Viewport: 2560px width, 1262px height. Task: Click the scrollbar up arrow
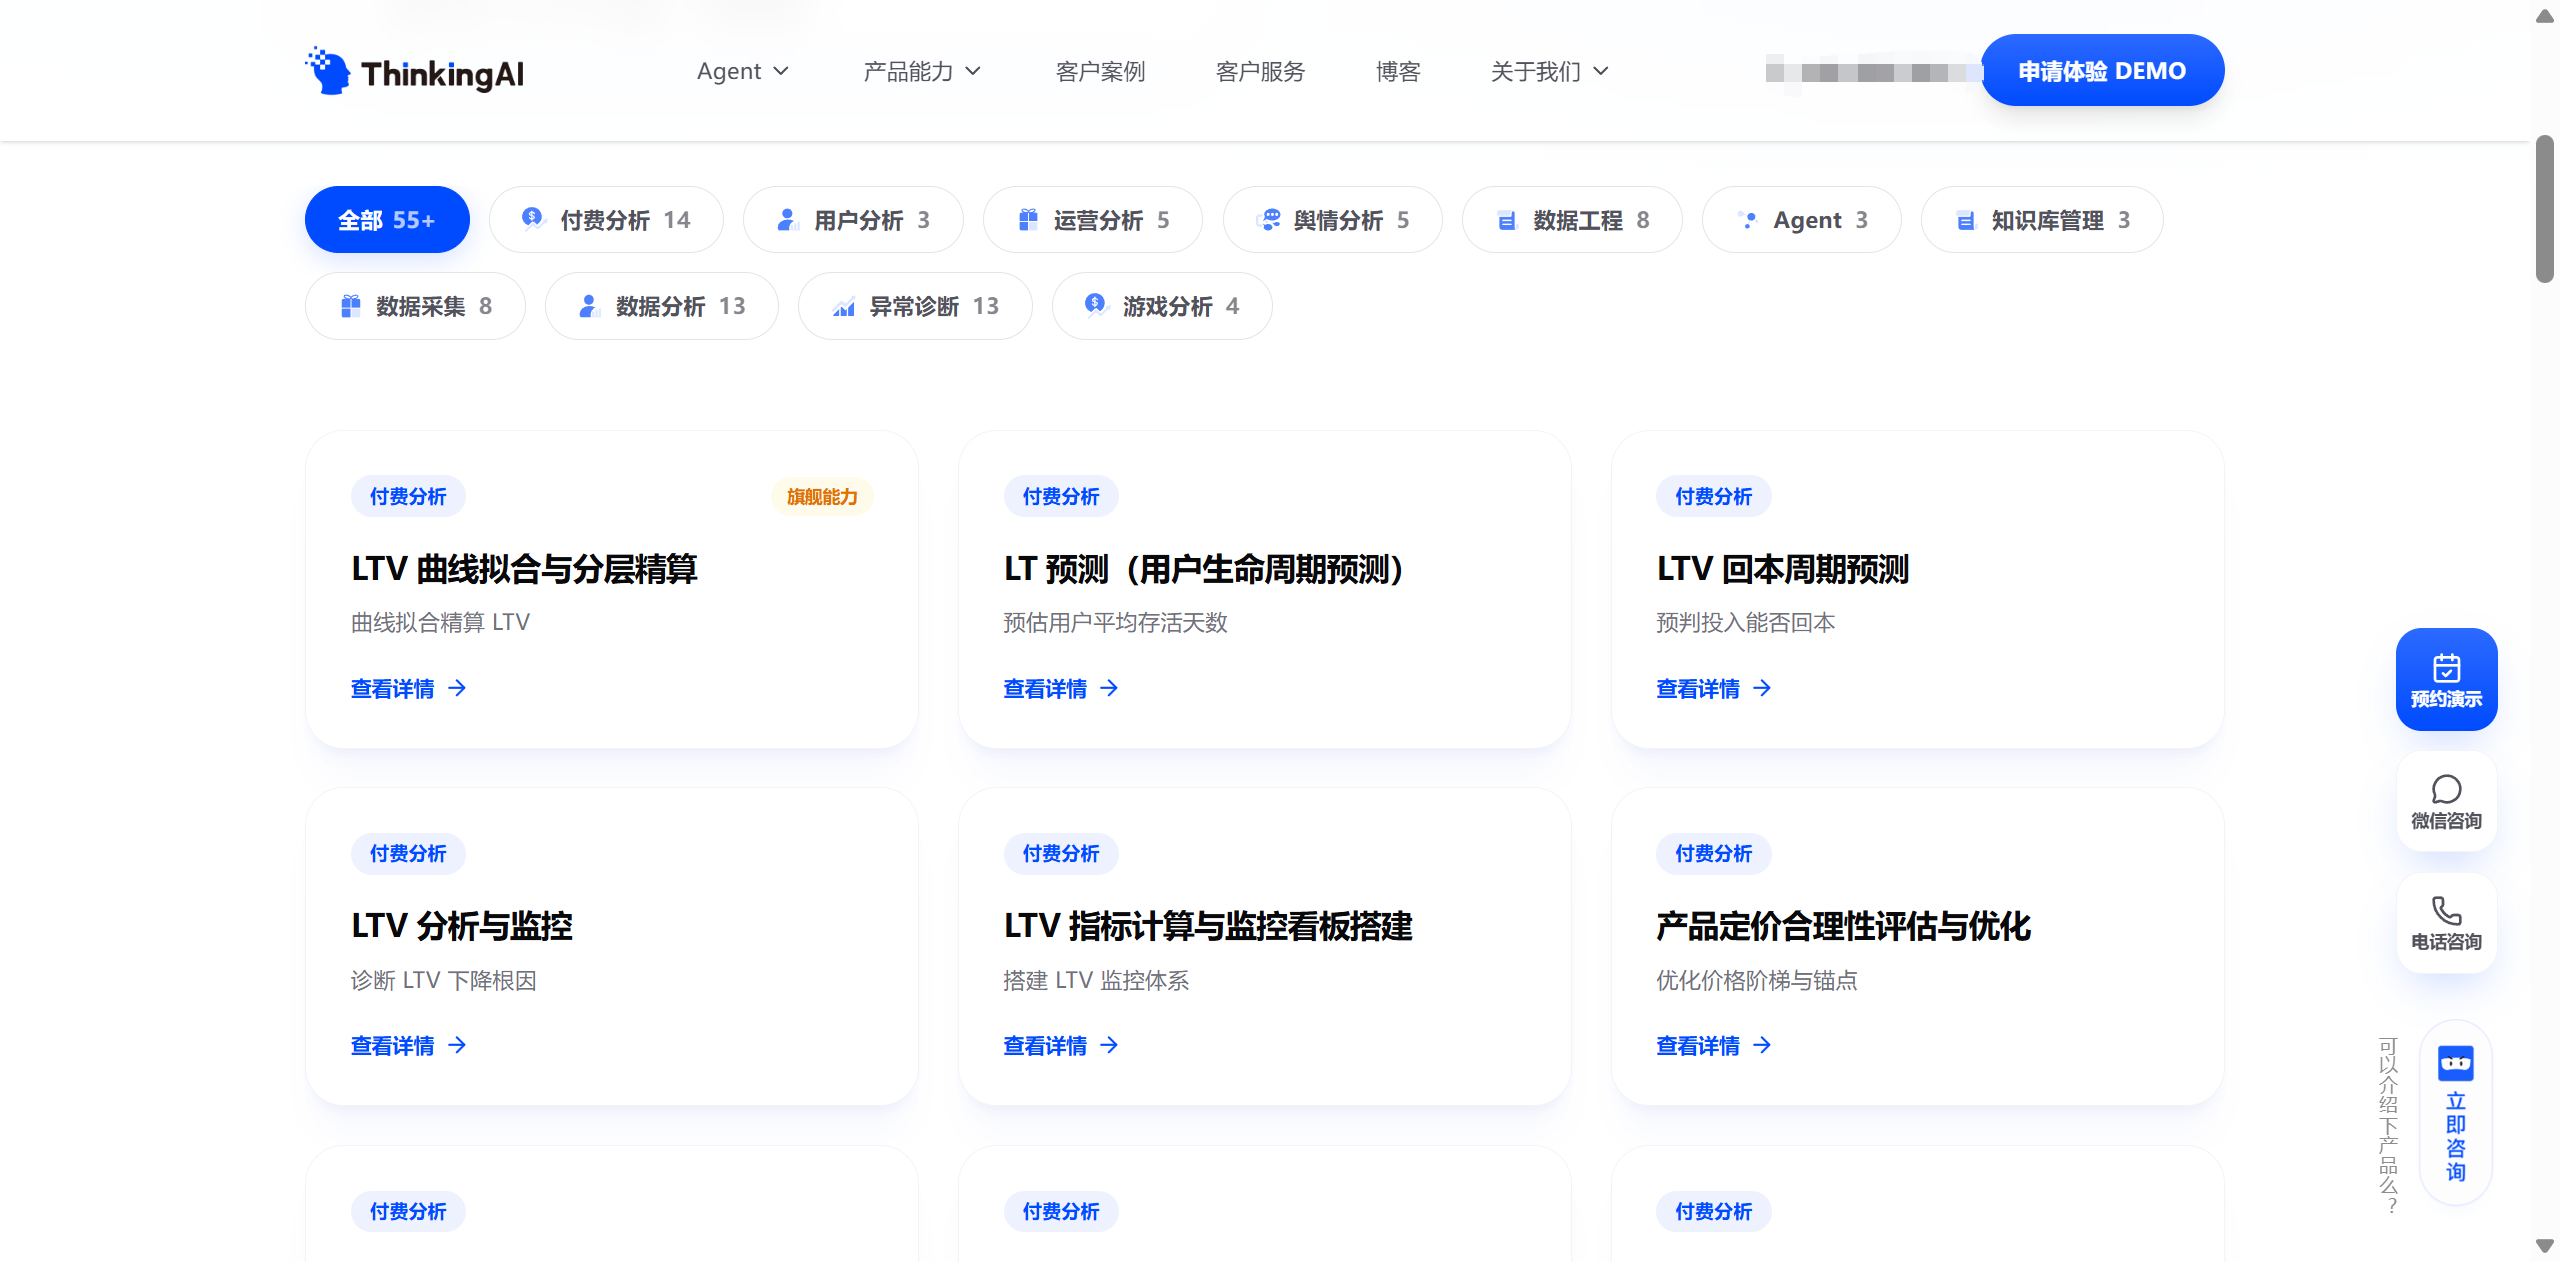point(2545,16)
